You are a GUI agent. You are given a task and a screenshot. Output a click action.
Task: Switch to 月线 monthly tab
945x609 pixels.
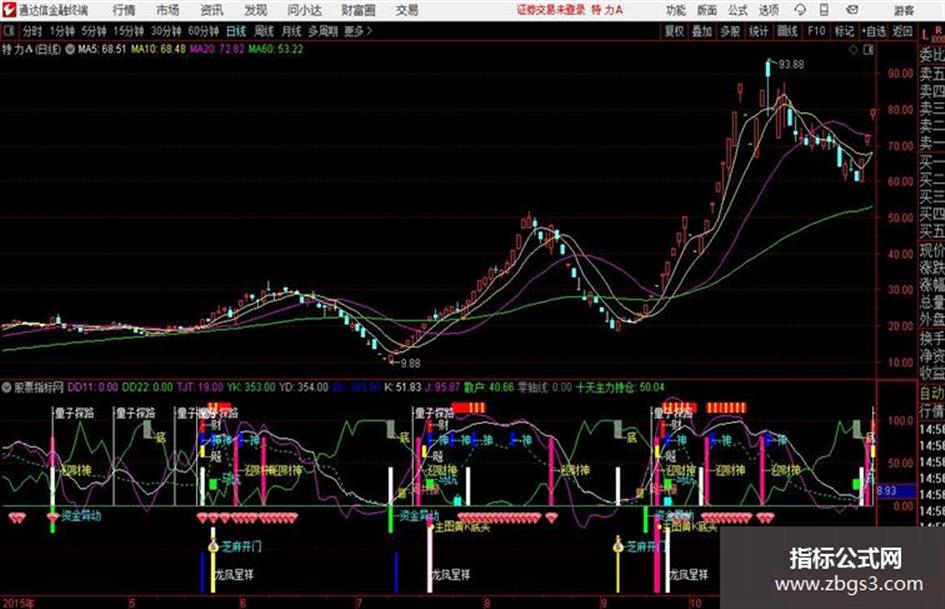pos(292,31)
